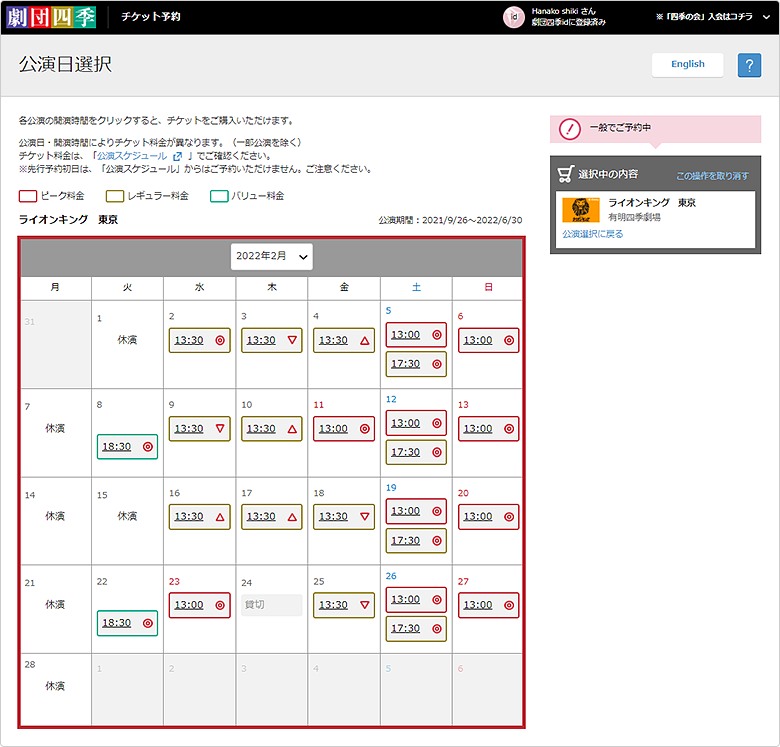Select the 17:30 show on Saturday February 5
The width and height of the screenshot is (780, 747).
click(416, 364)
